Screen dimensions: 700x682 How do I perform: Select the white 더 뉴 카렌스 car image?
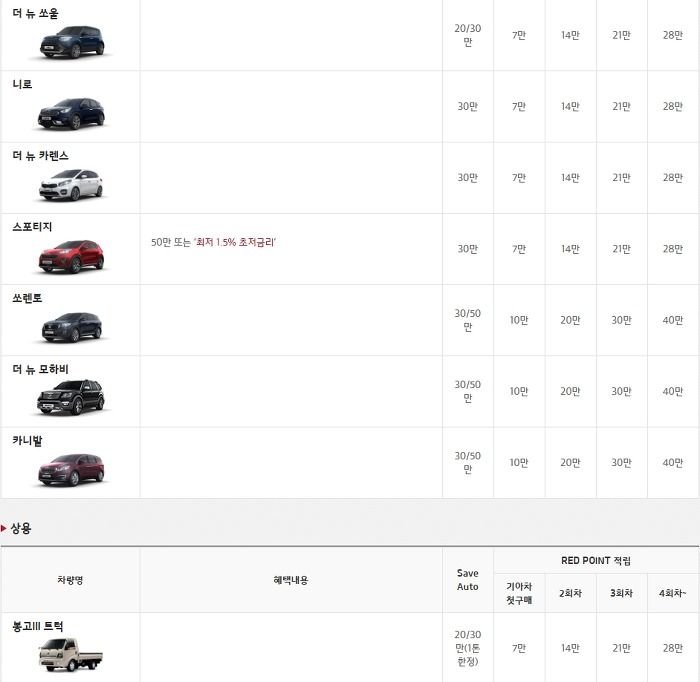tap(71, 185)
